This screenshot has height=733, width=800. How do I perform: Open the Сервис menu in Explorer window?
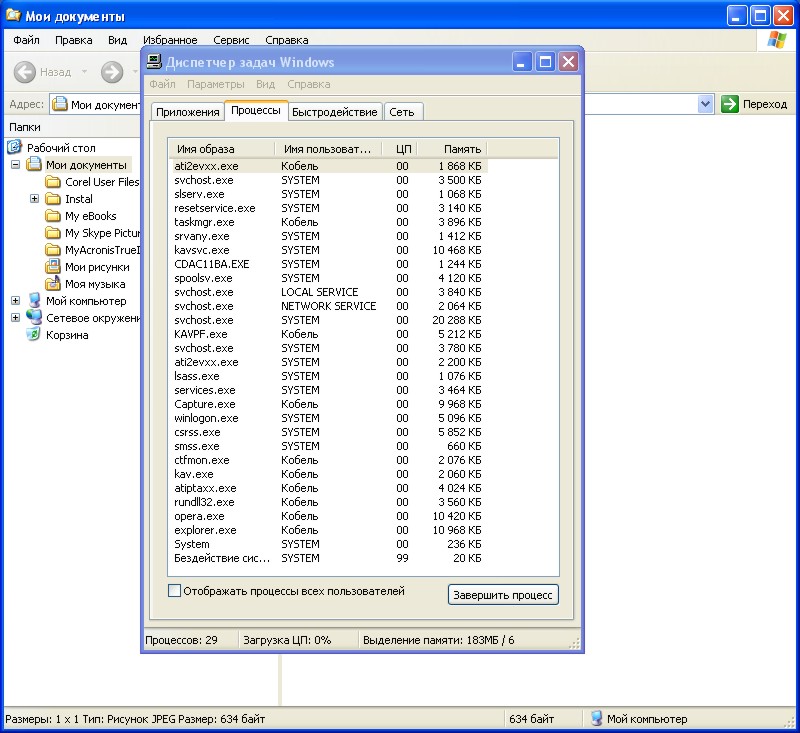(231, 40)
